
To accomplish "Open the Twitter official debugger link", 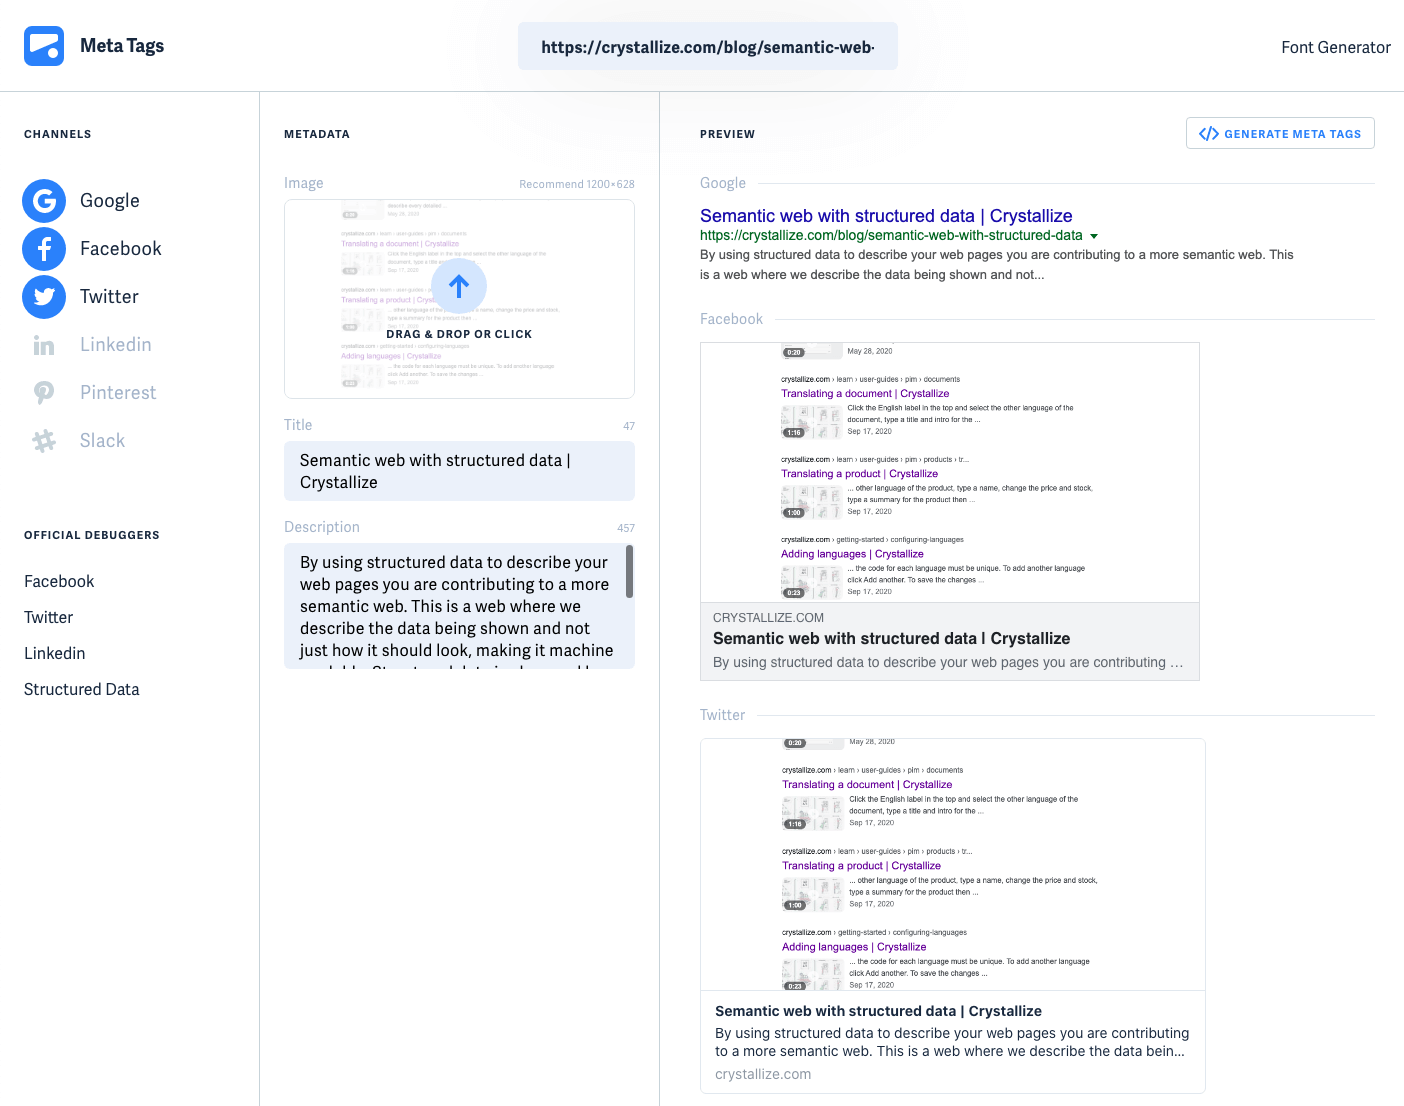I will coord(49,617).
